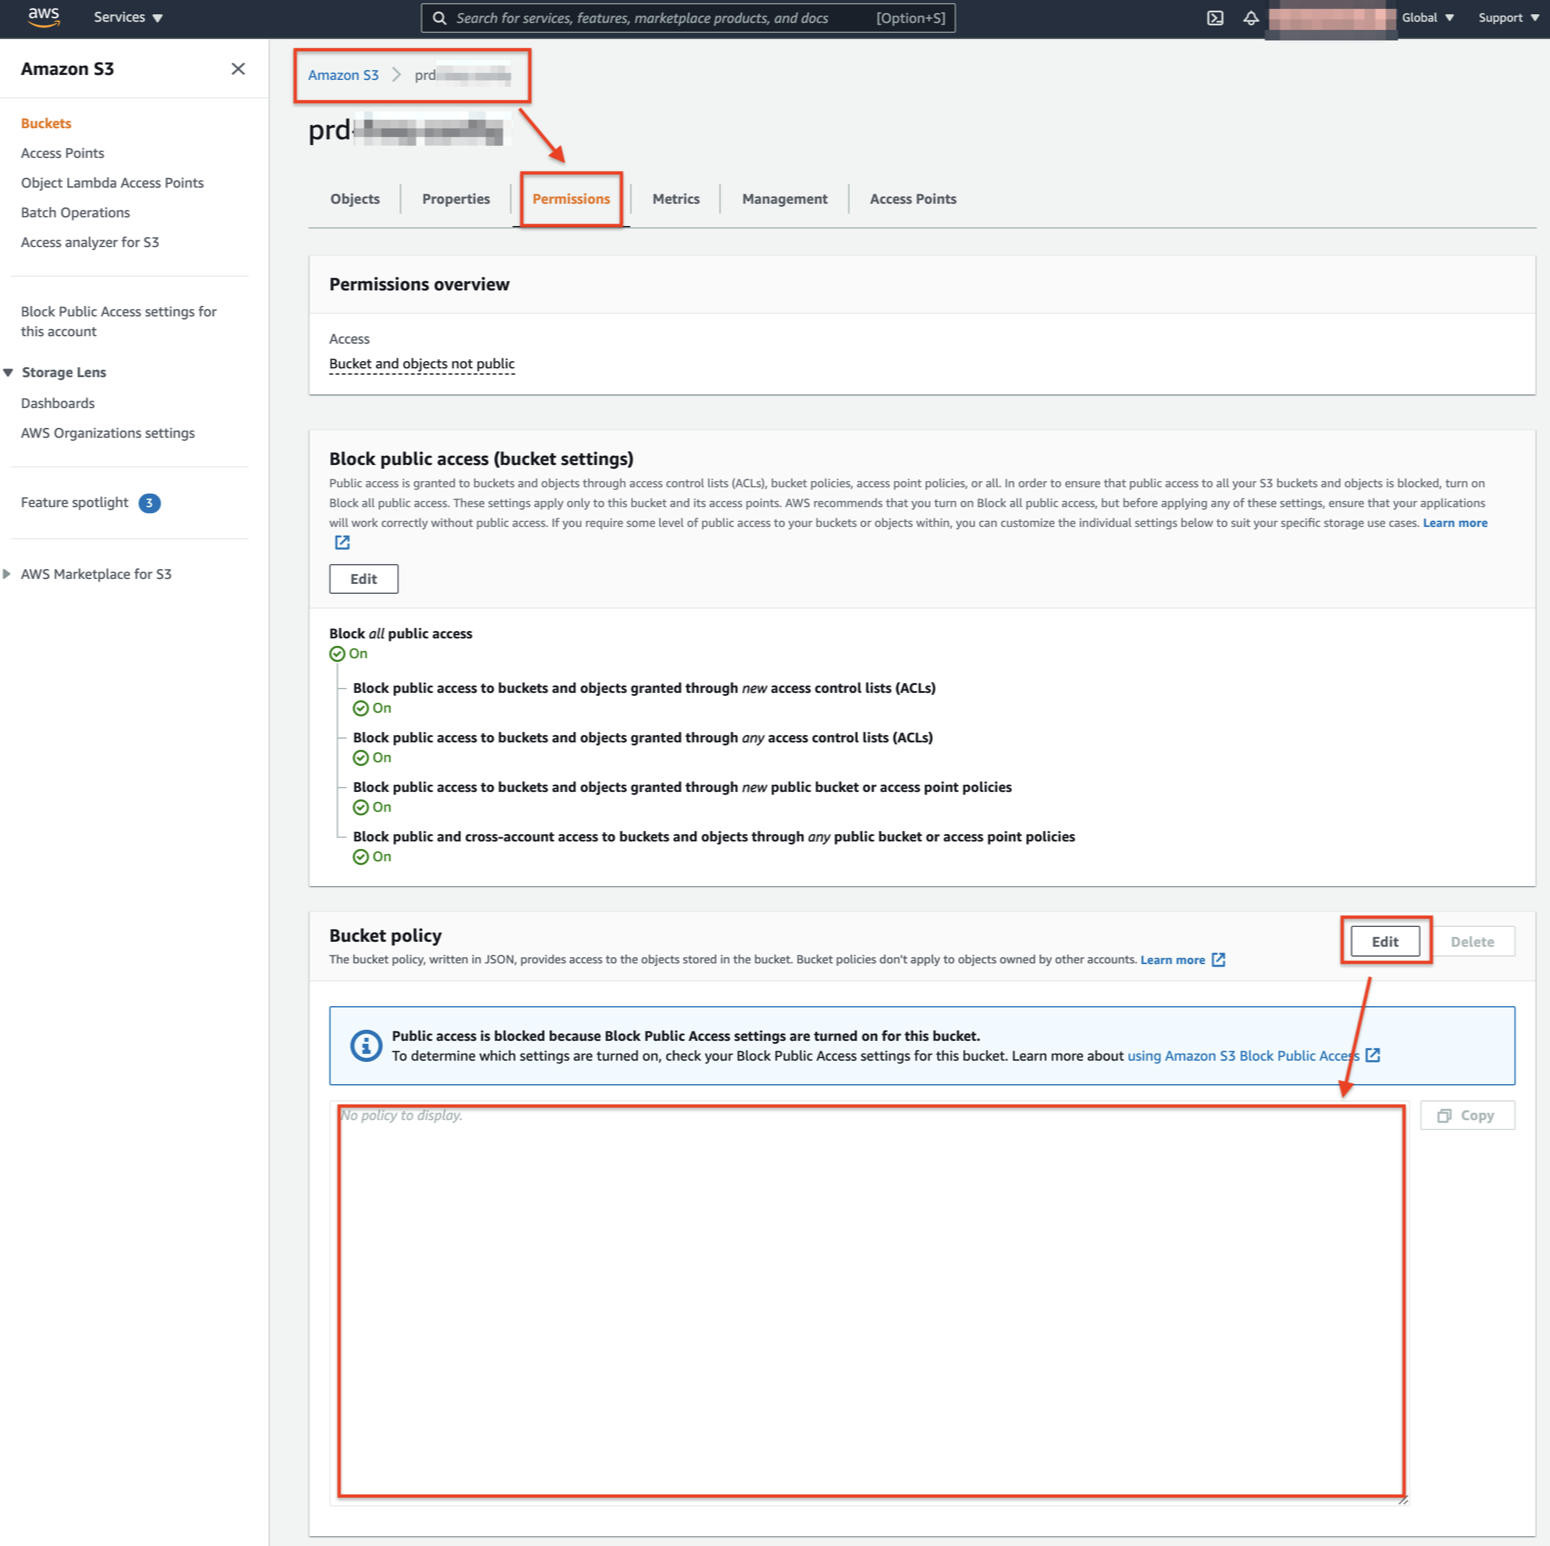Image resolution: width=1550 pixels, height=1546 pixels.
Task: Open the Support dropdown menu
Action: coord(1508,18)
